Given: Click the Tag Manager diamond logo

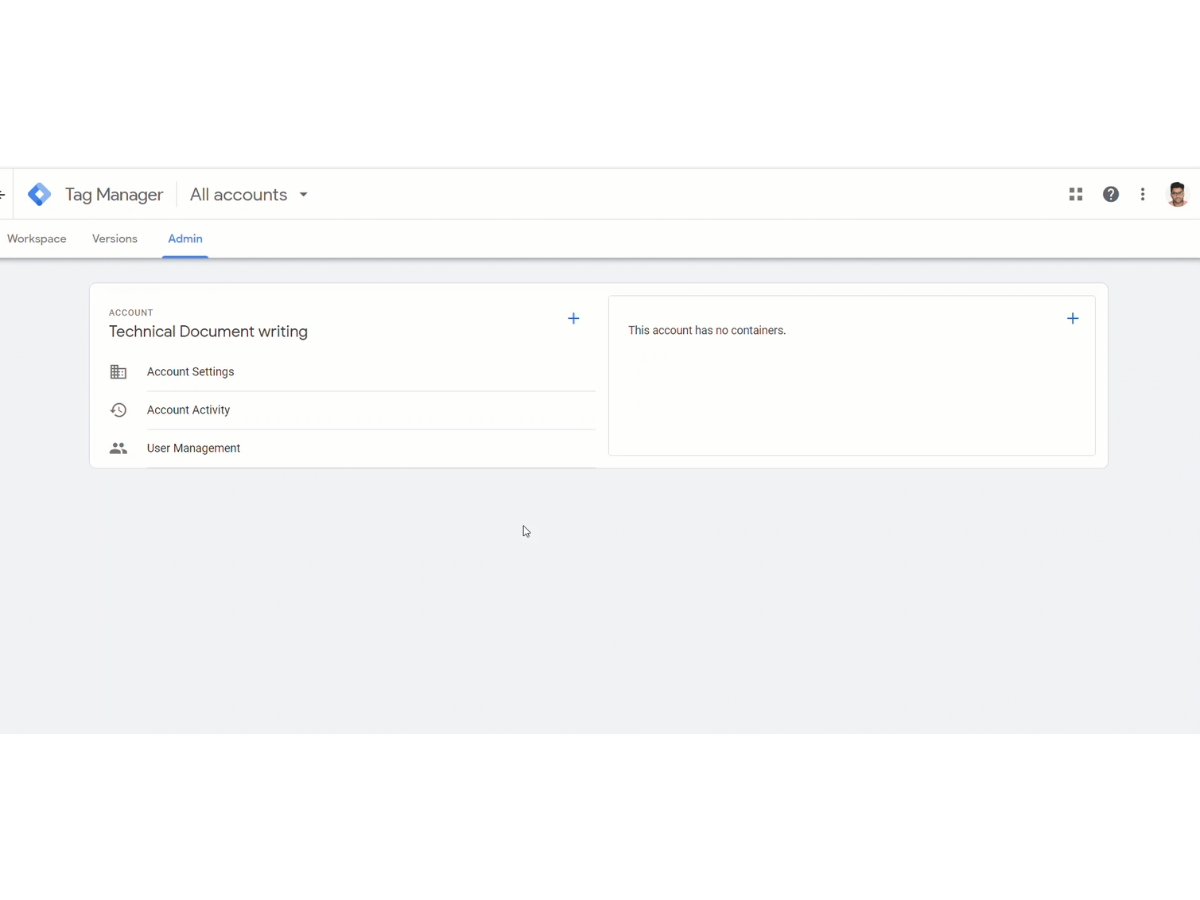Looking at the screenshot, I should [39, 194].
